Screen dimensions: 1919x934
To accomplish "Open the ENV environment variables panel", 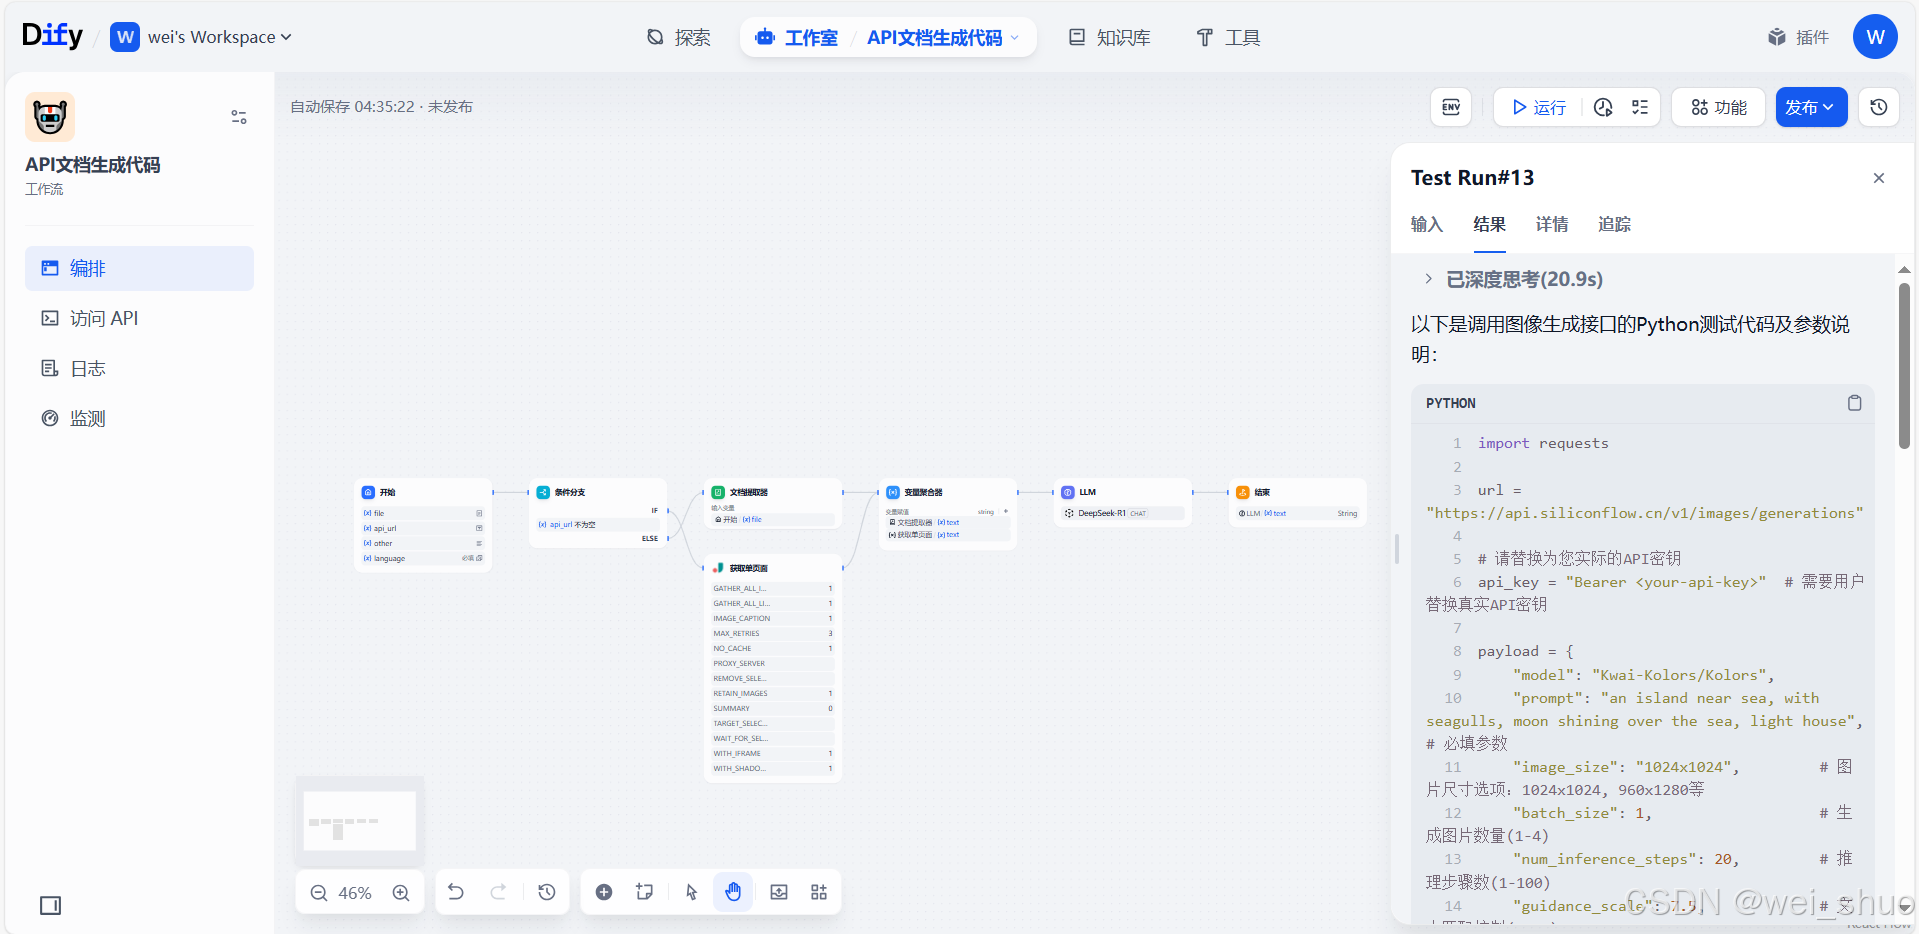I will [x=1450, y=107].
